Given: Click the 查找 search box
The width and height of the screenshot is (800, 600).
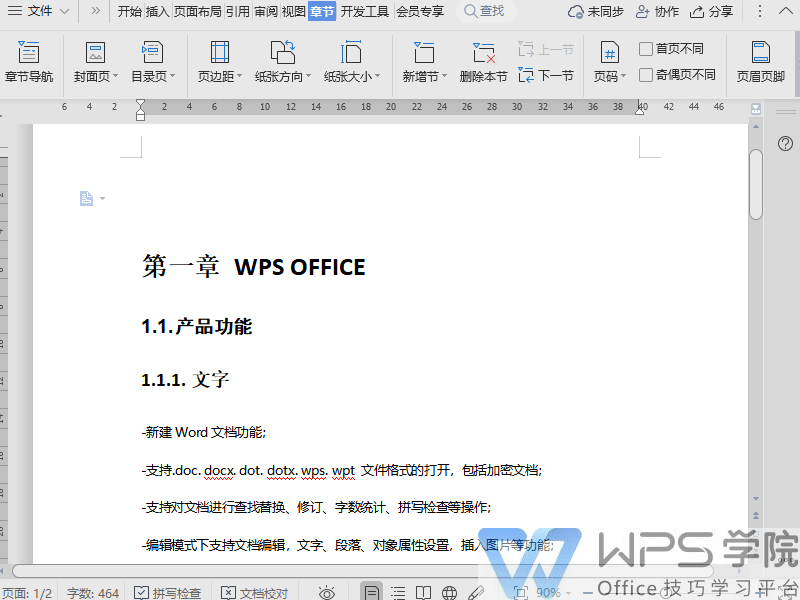Looking at the screenshot, I should coord(485,11).
